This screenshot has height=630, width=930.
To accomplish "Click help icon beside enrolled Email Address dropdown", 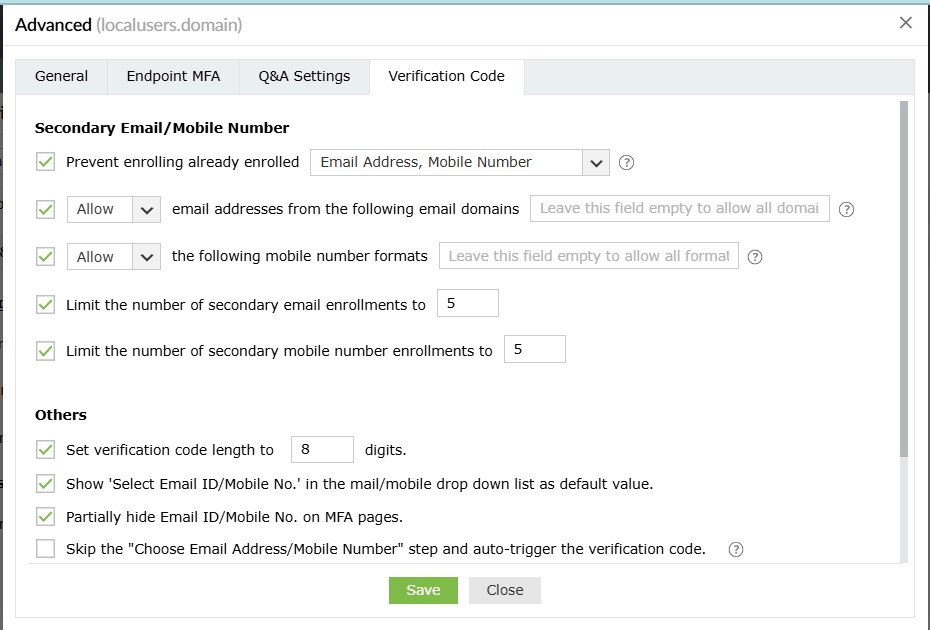I will pos(627,163).
